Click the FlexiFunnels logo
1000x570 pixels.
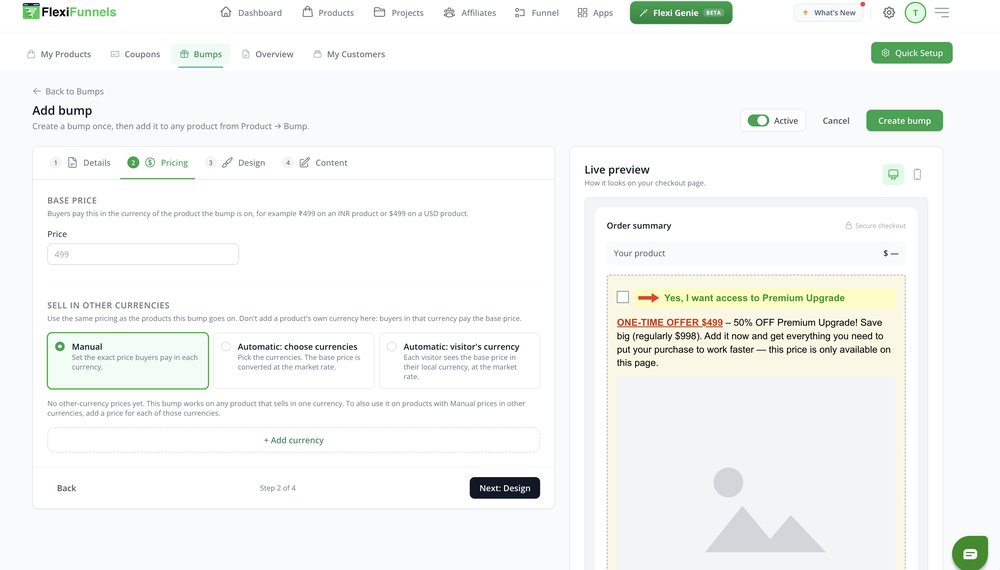point(70,11)
